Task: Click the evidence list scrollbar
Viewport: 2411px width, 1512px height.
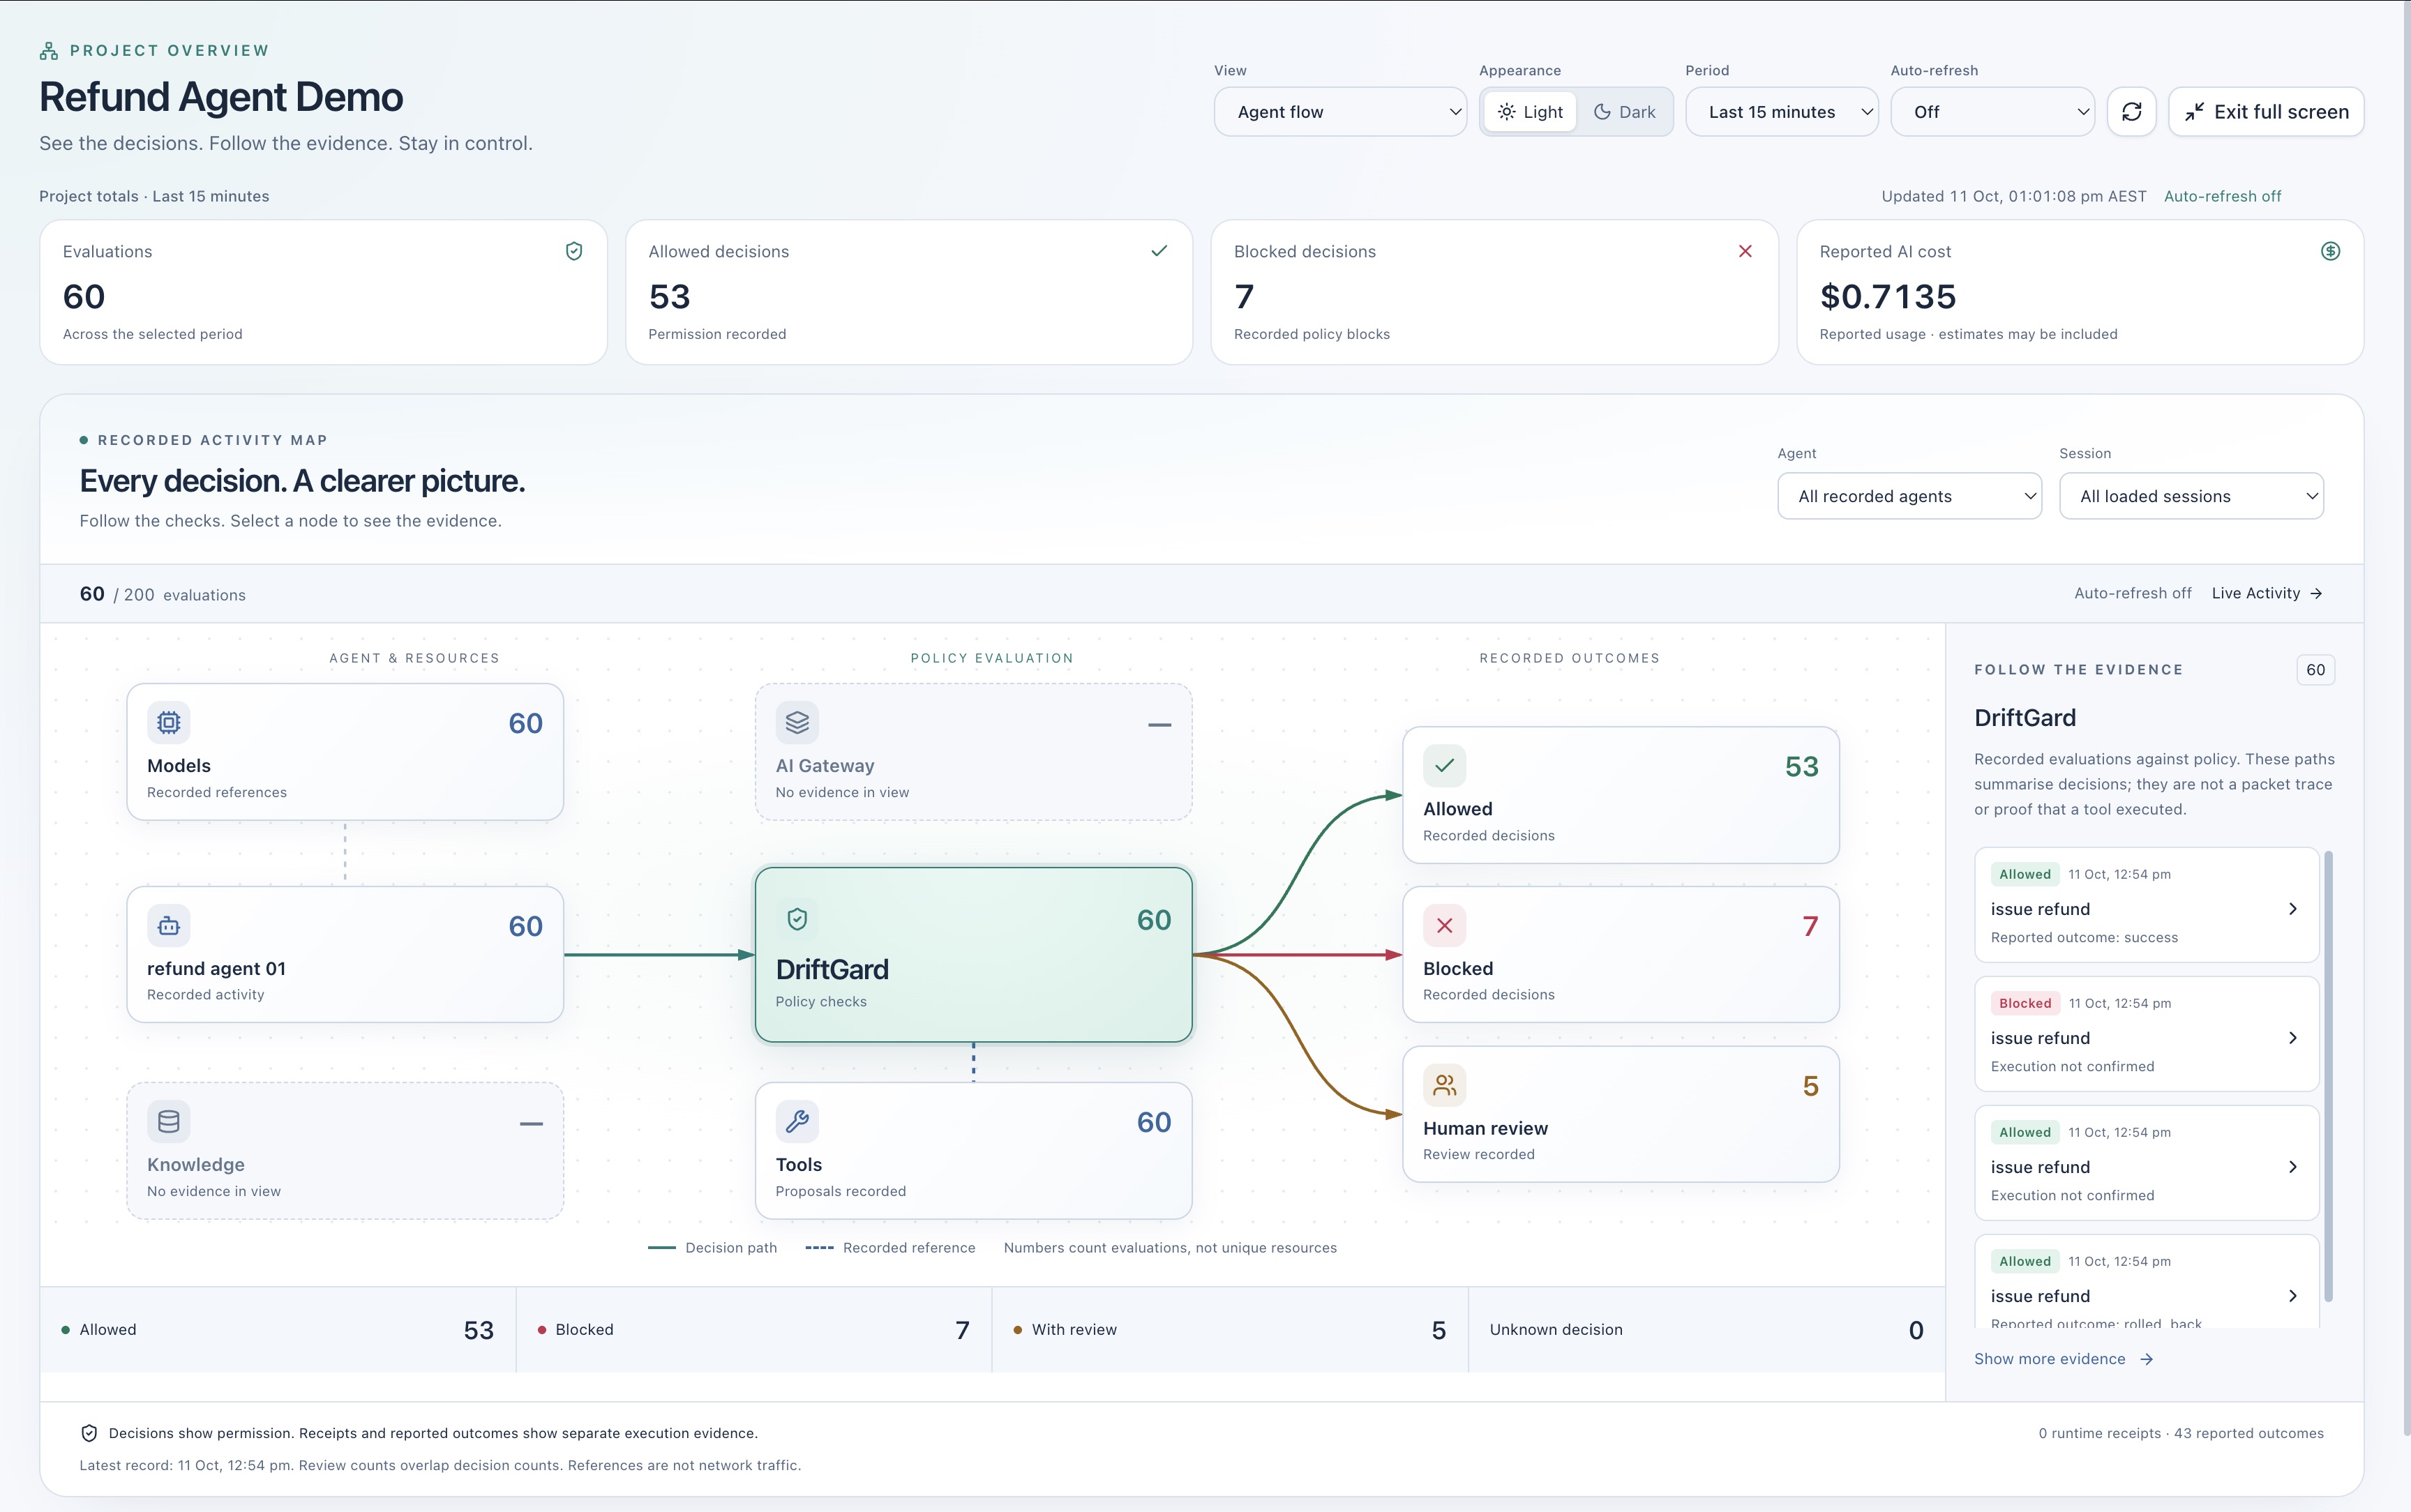Action: [x=2329, y=1077]
